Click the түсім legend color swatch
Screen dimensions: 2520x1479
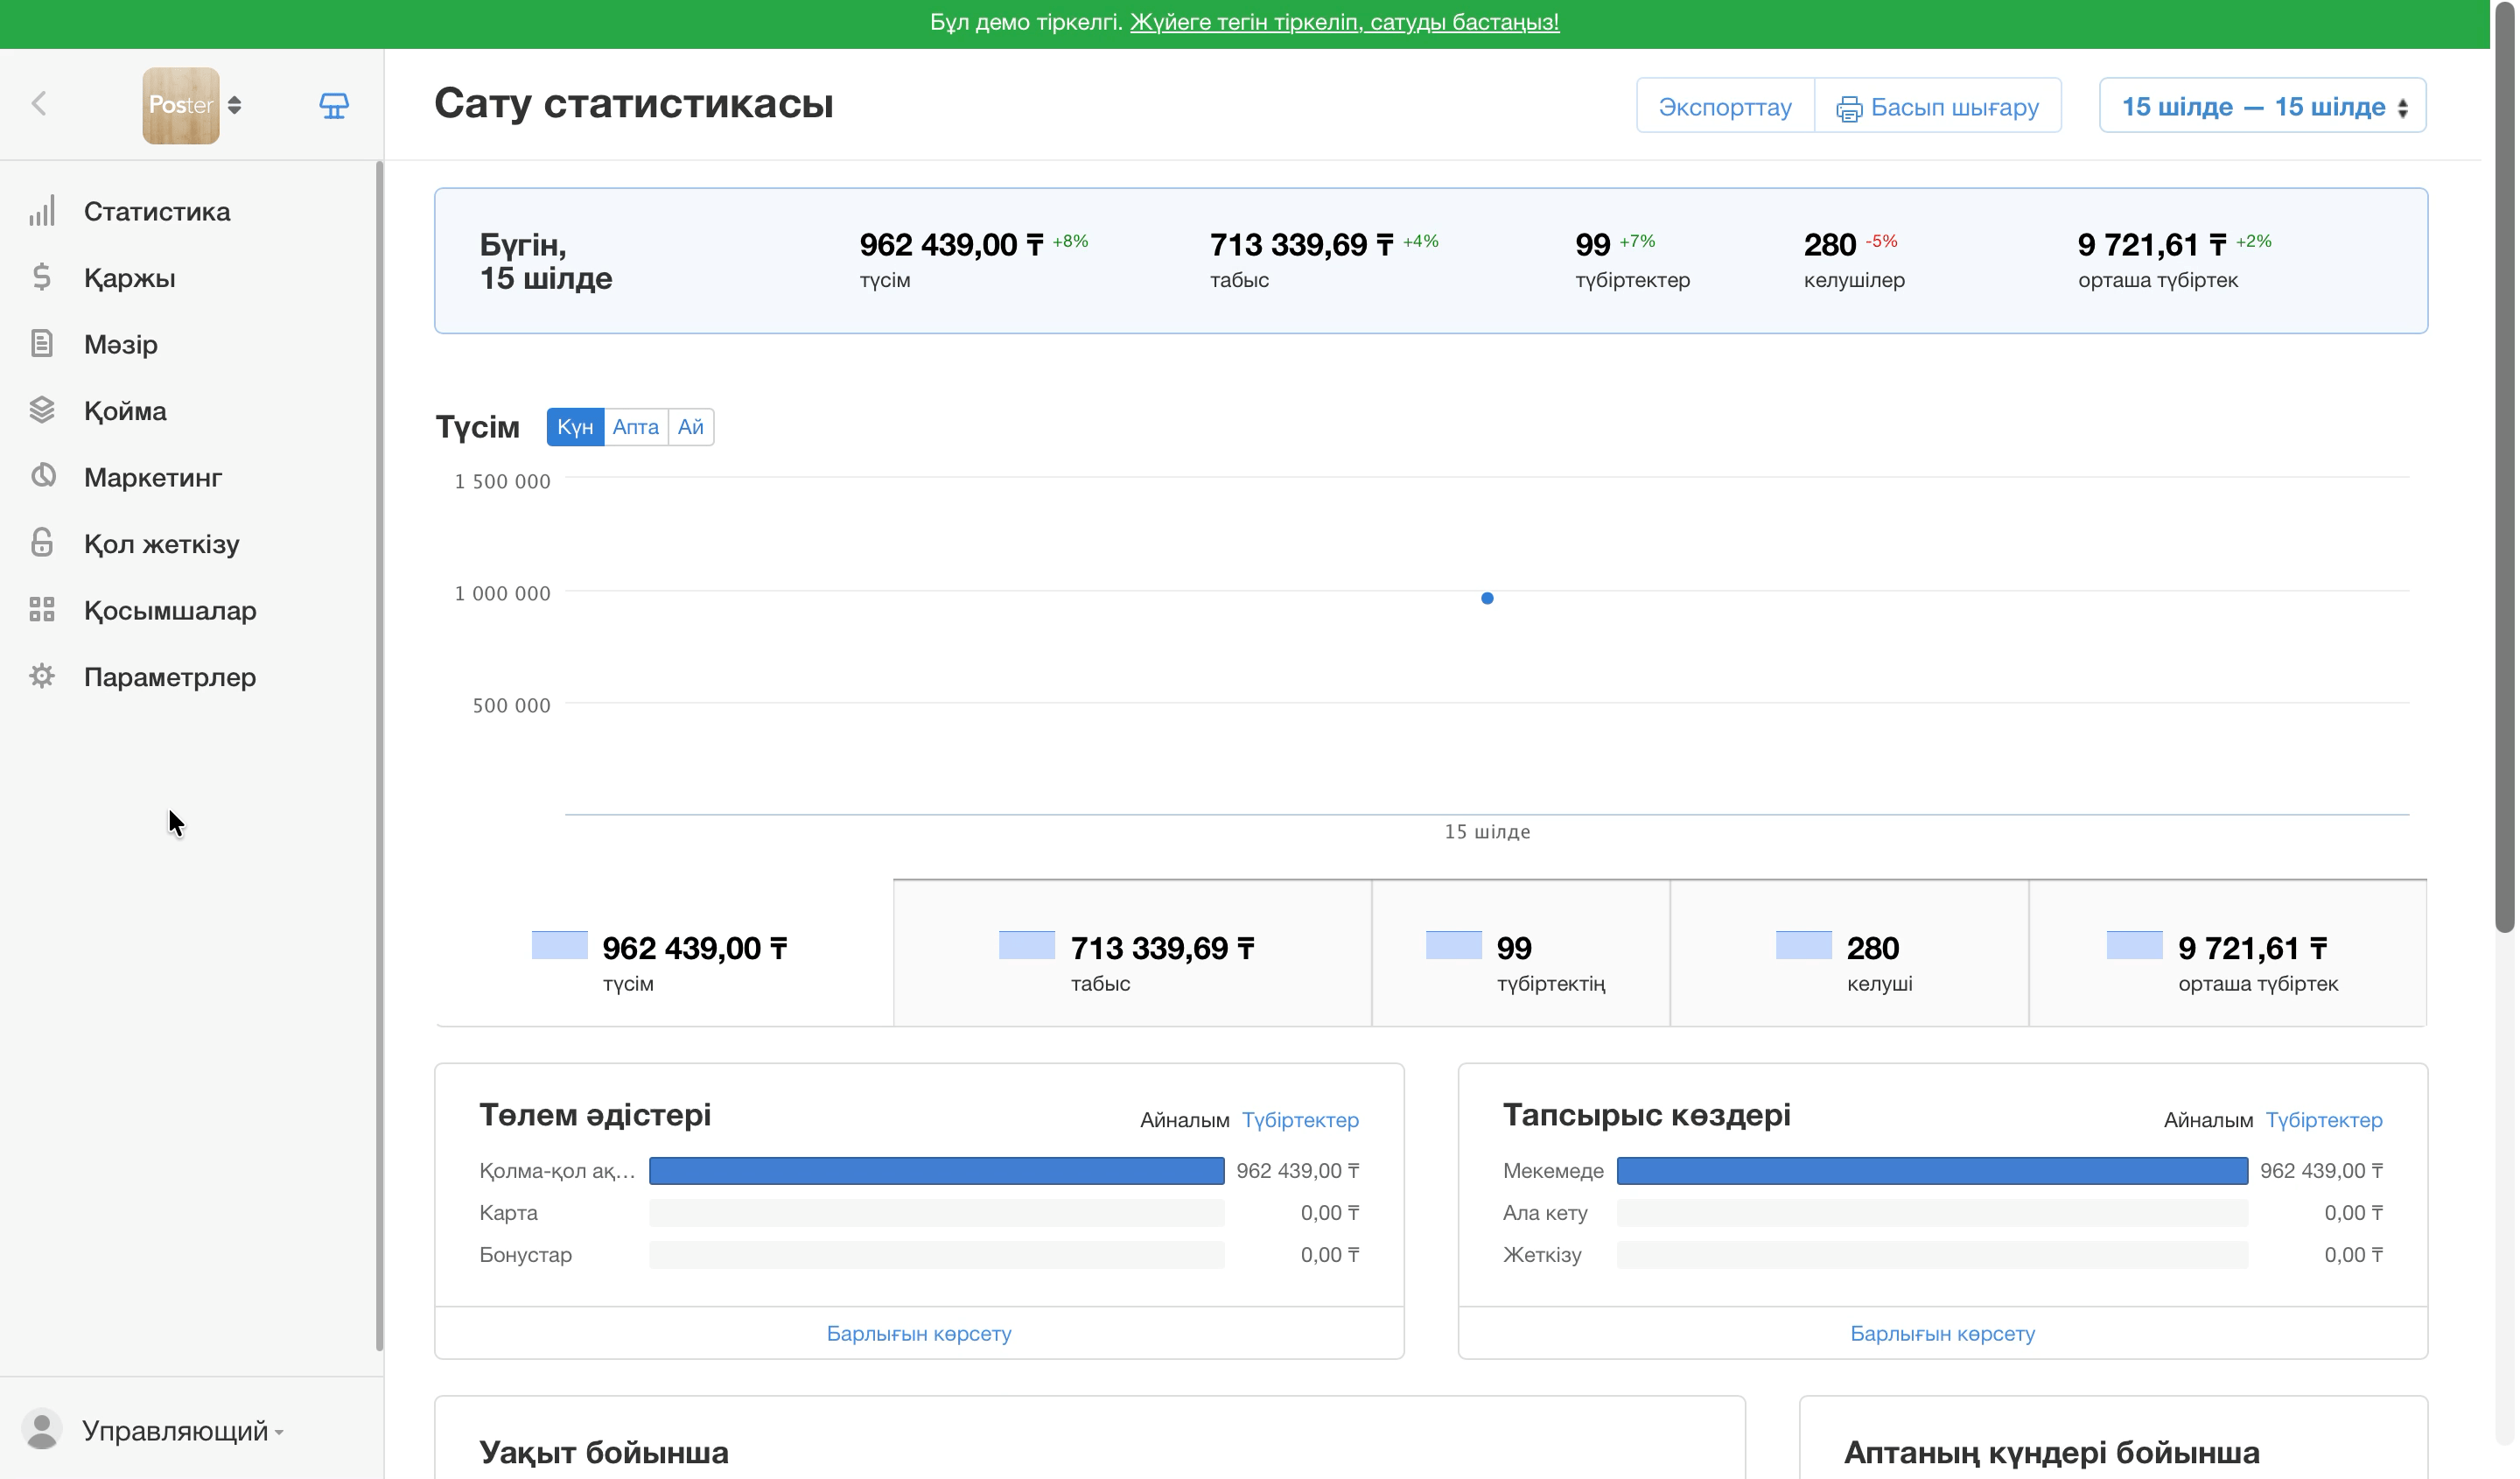point(559,946)
